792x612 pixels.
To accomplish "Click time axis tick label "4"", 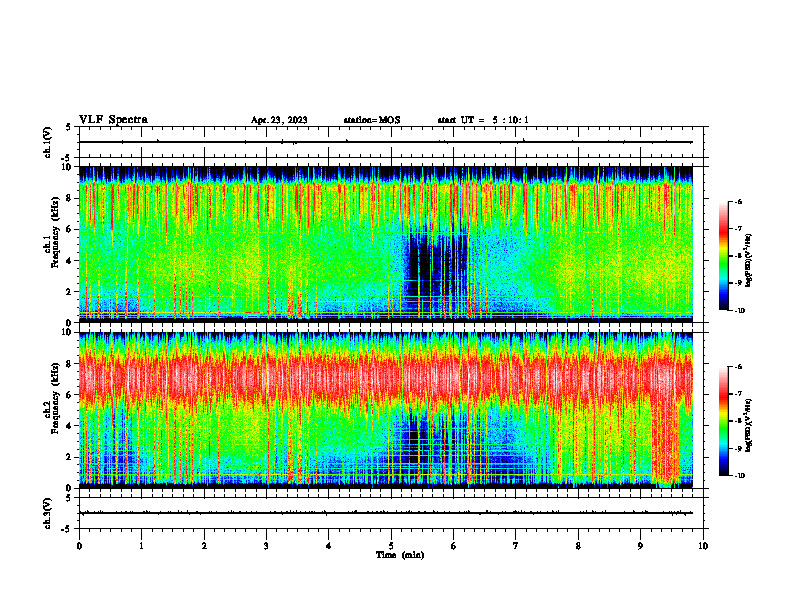I will pyautogui.click(x=329, y=546).
